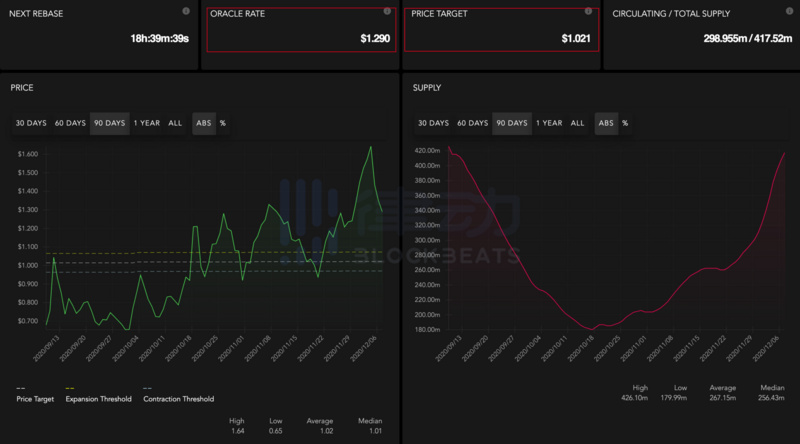
Task: Show Circulating / Total Supply info tooltip icon
Action: pyautogui.click(x=790, y=11)
